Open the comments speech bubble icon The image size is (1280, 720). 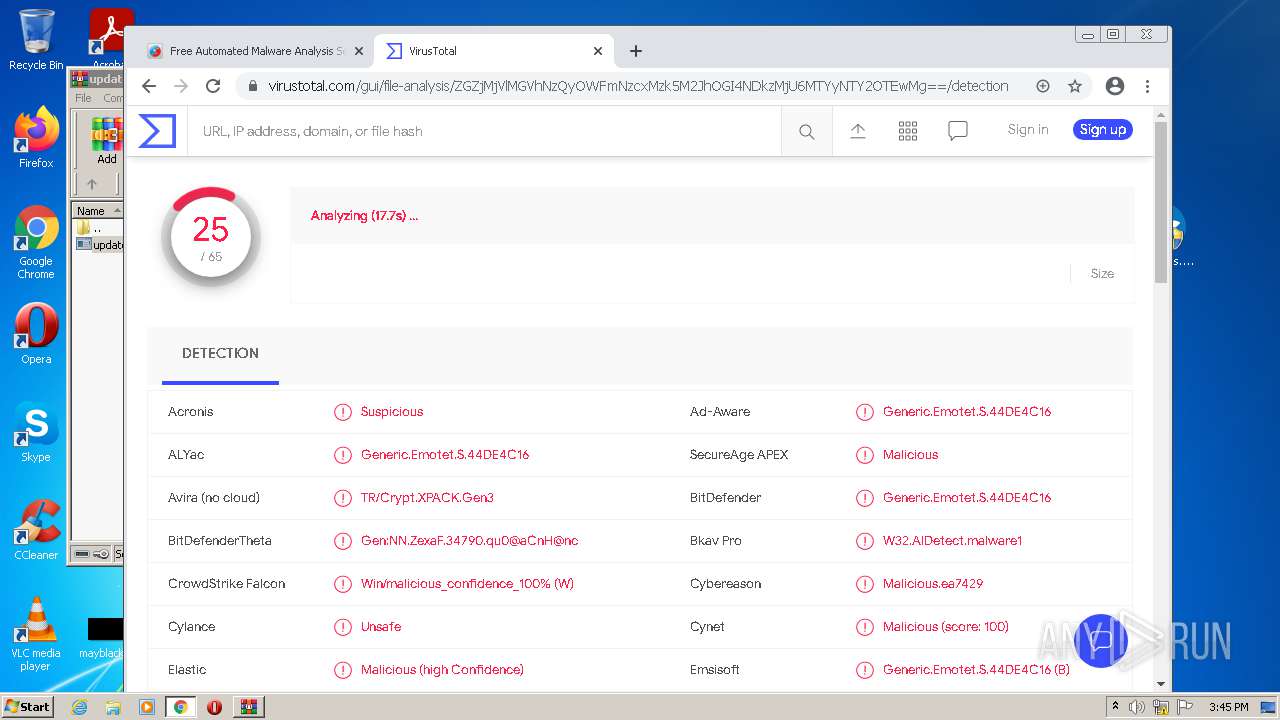click(958, 131)
